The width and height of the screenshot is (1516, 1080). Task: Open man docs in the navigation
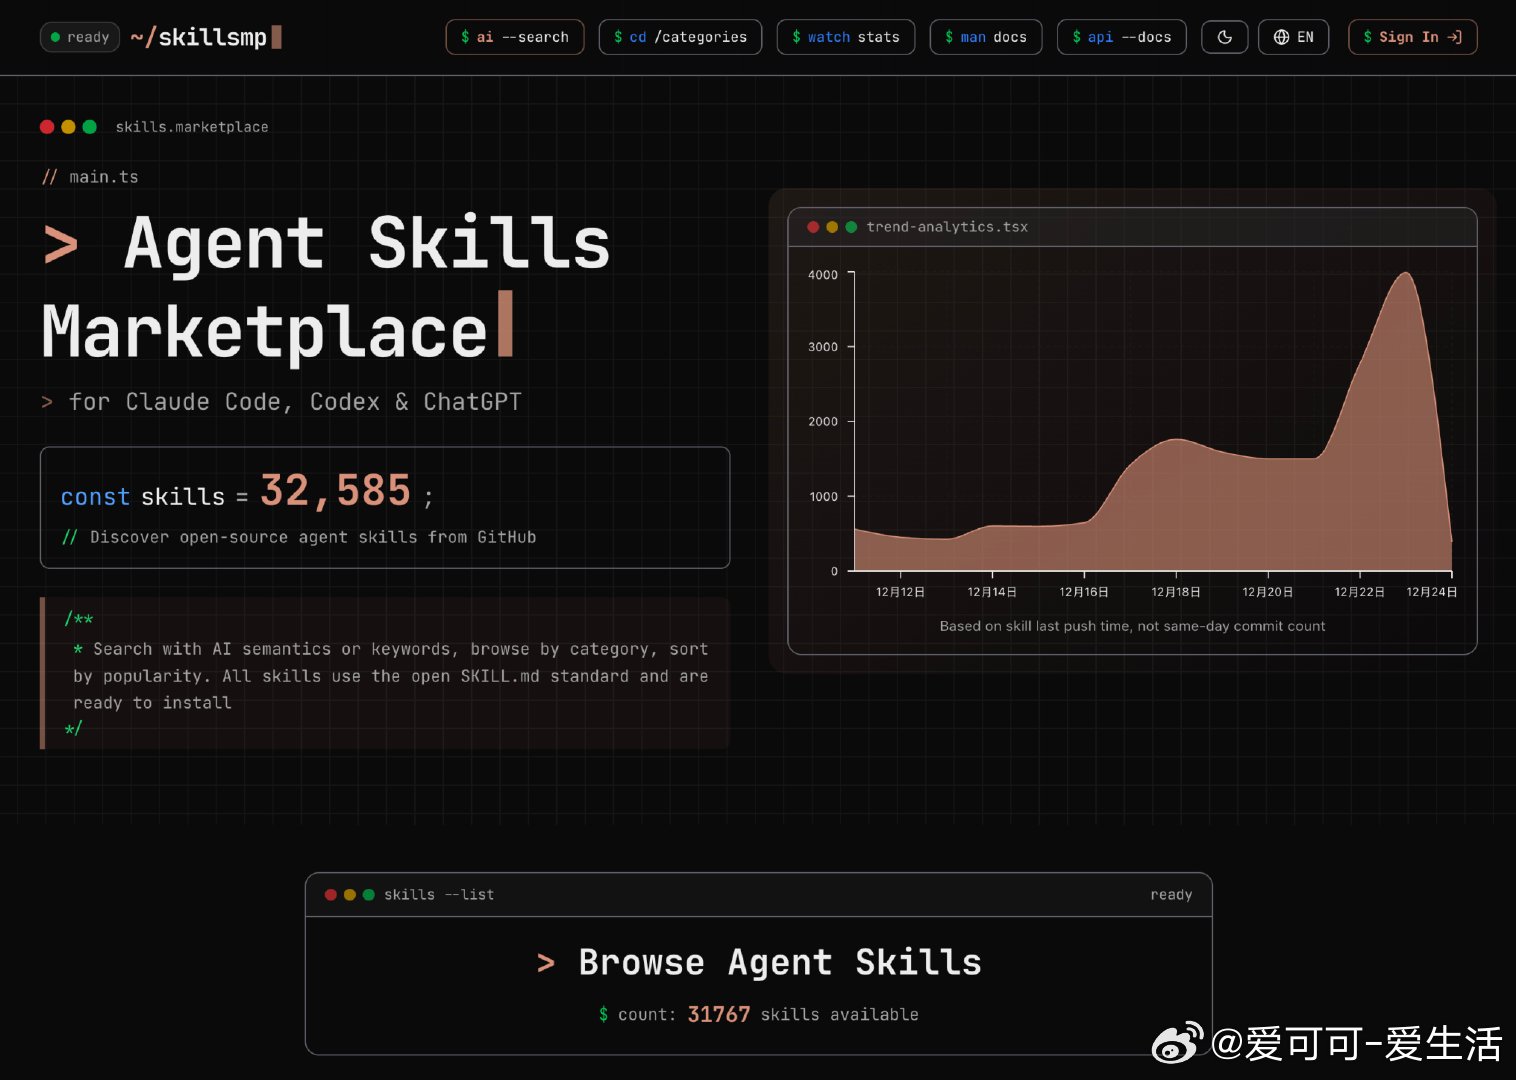986,37
